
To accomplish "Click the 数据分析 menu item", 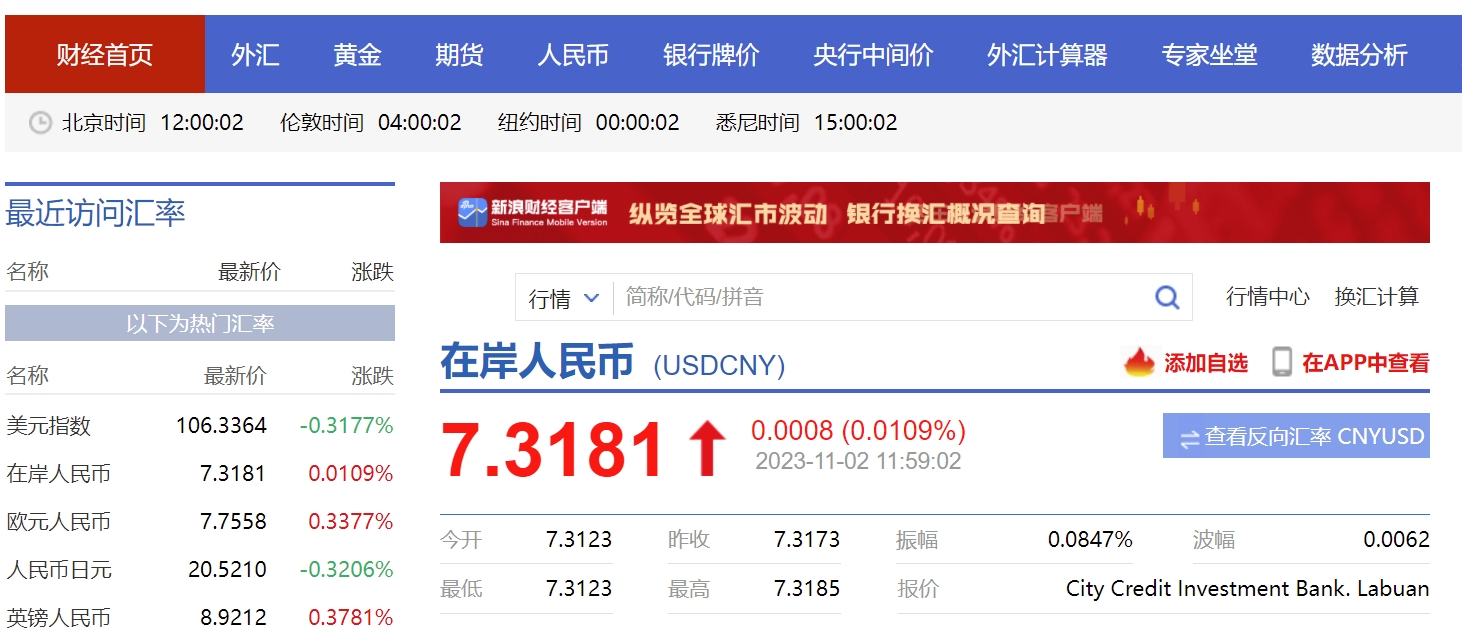I will click(x=1359, y=55).
